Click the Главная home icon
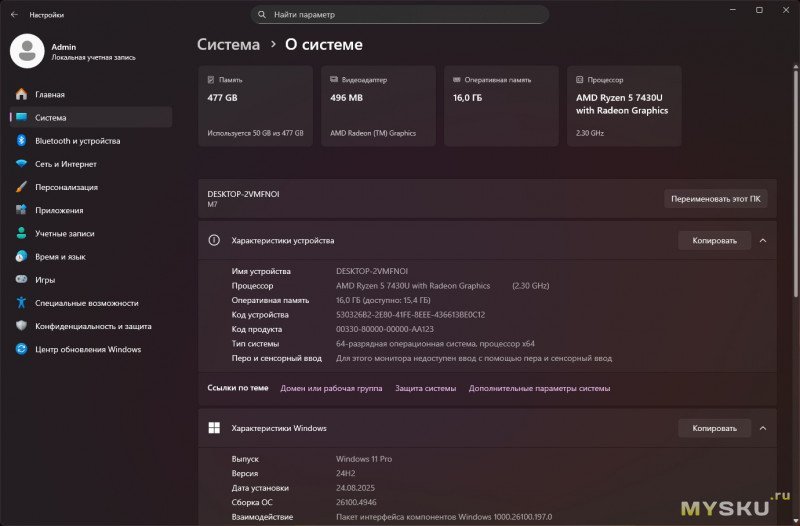 21,94
